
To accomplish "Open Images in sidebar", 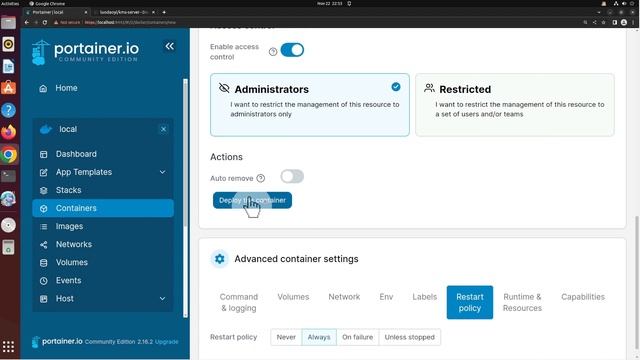I will point(69,227).
